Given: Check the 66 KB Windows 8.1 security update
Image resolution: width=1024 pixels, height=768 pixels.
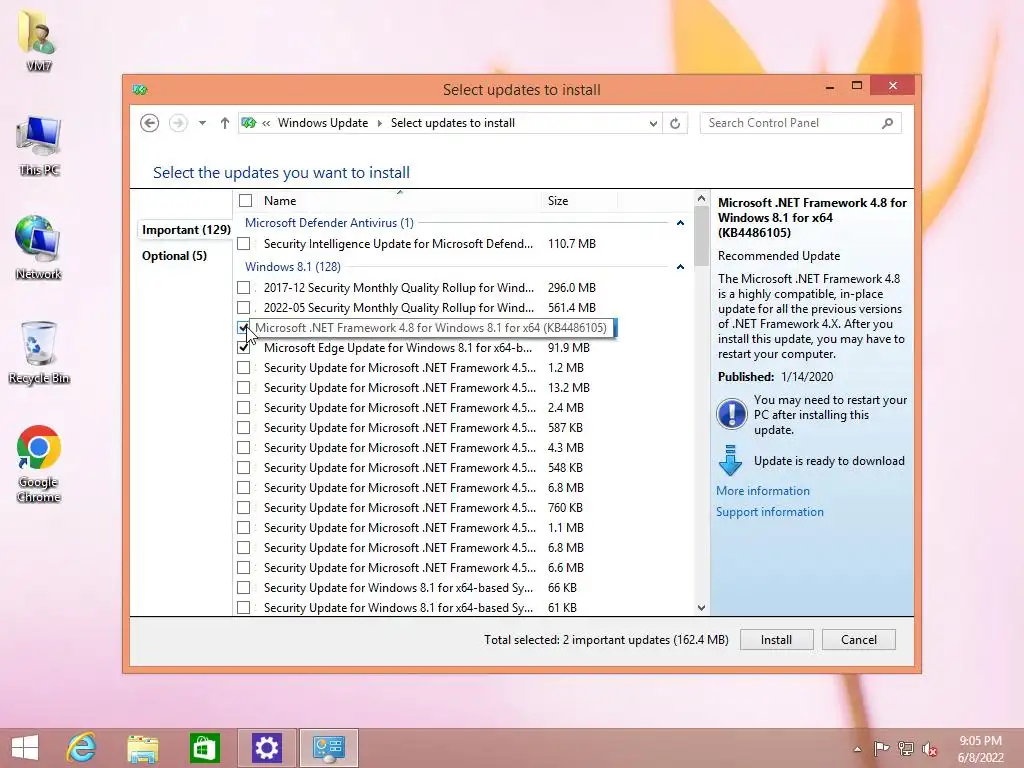Looking at the screenshot, I should 244,588.
